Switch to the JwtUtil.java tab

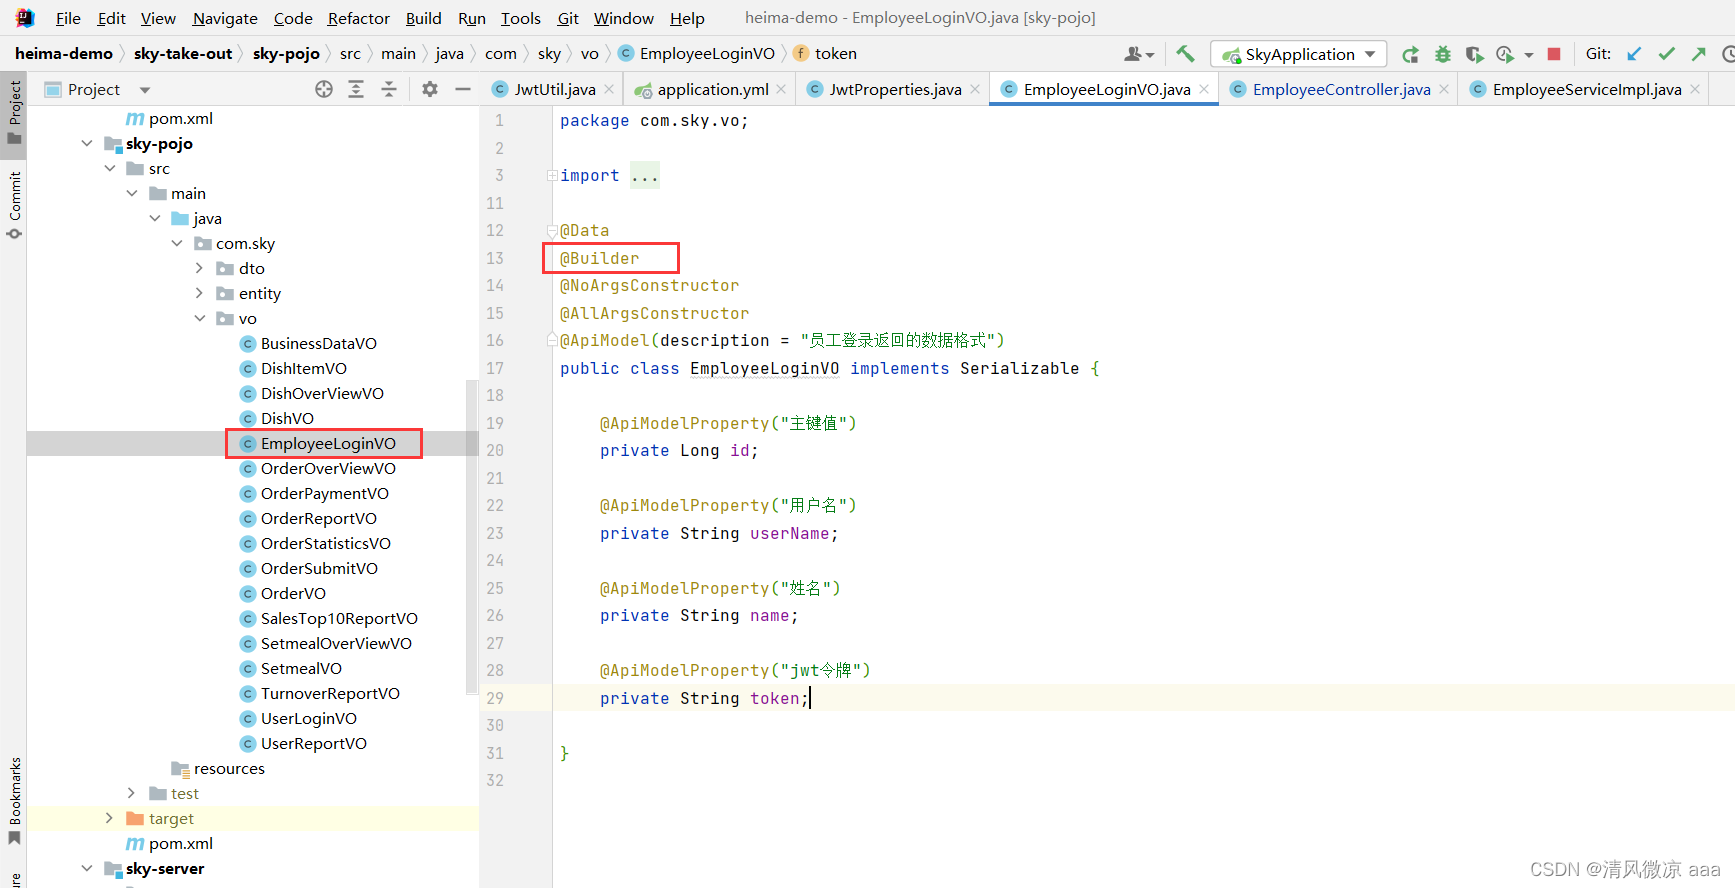555,89
